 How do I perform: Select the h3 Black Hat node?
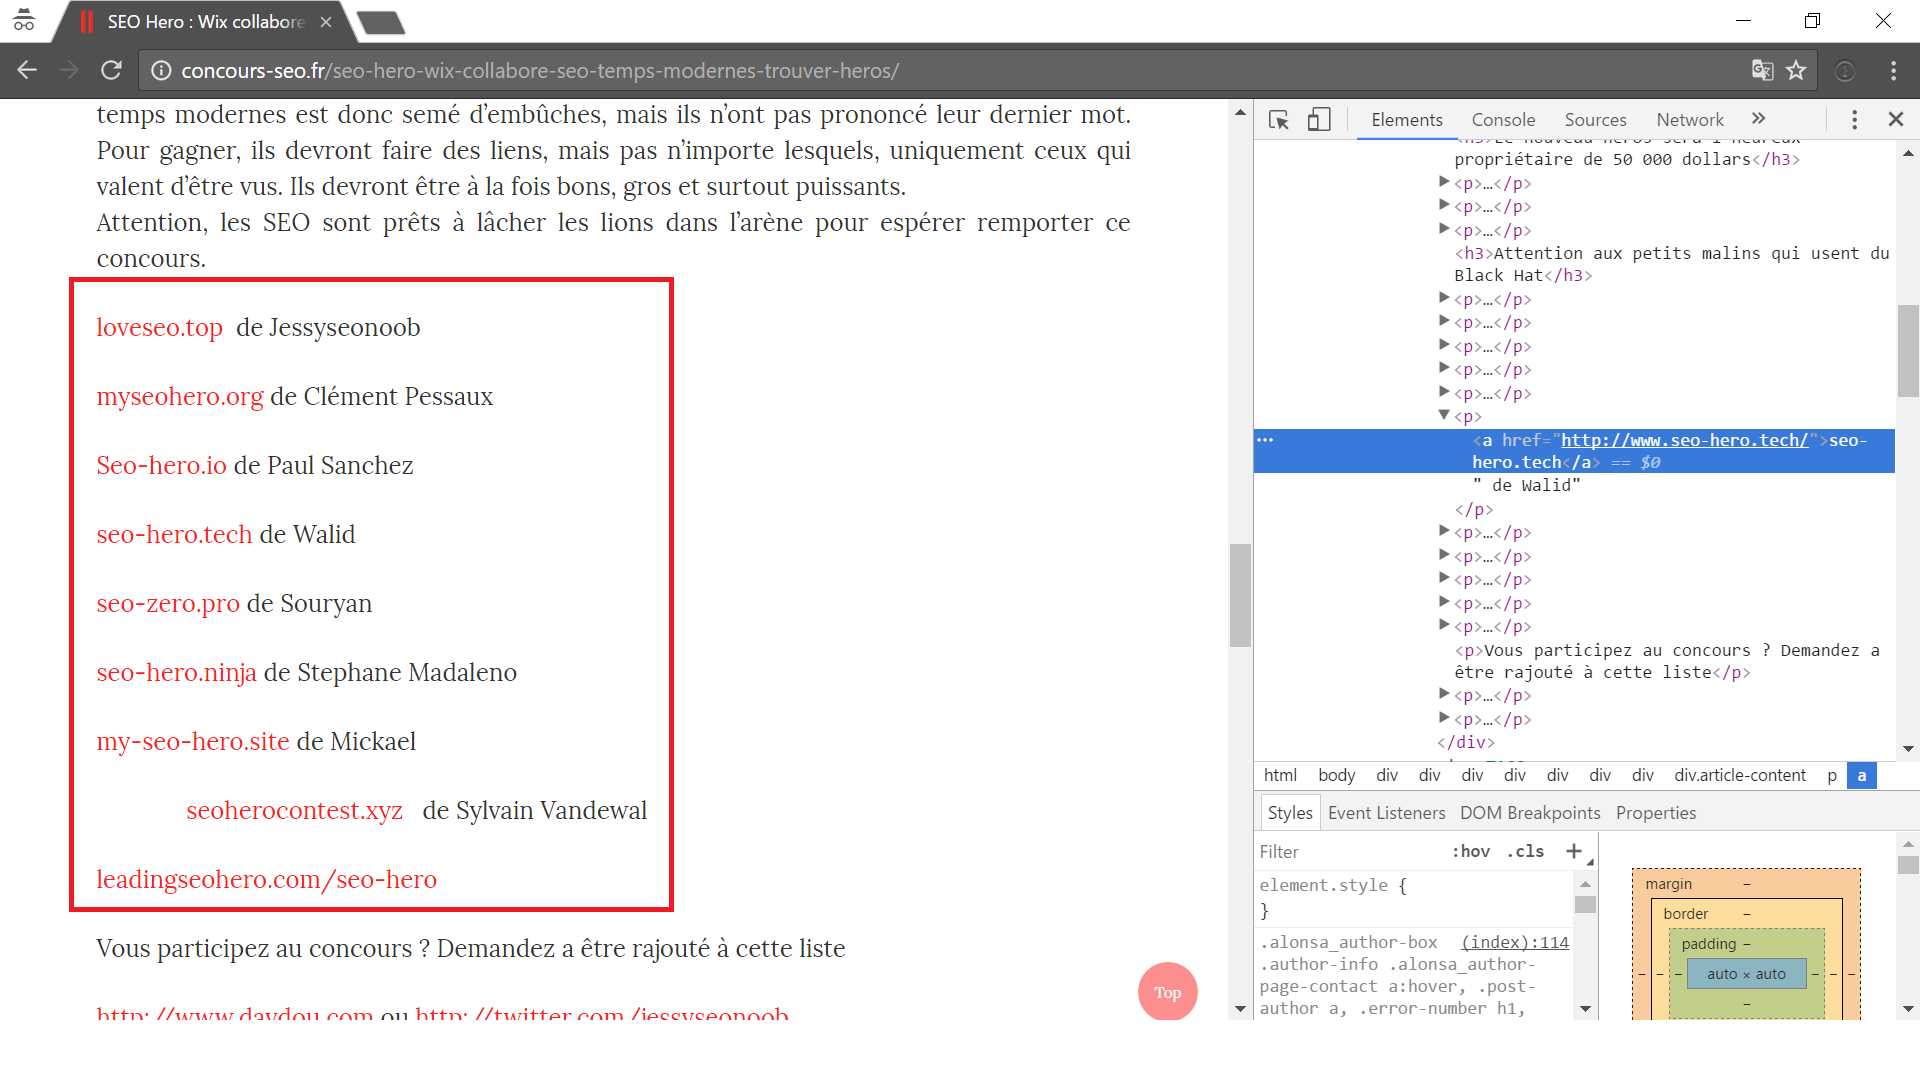point(1672,264)
